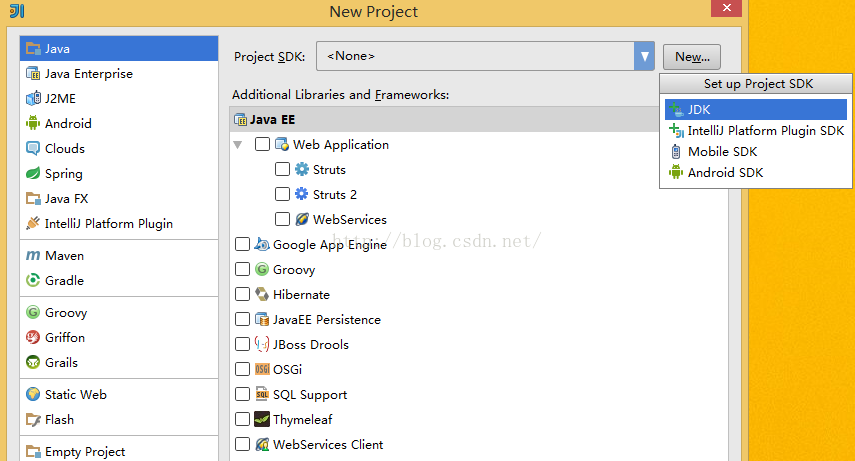
Task: Click the OSGi framework icon
Action: [262, 369]
